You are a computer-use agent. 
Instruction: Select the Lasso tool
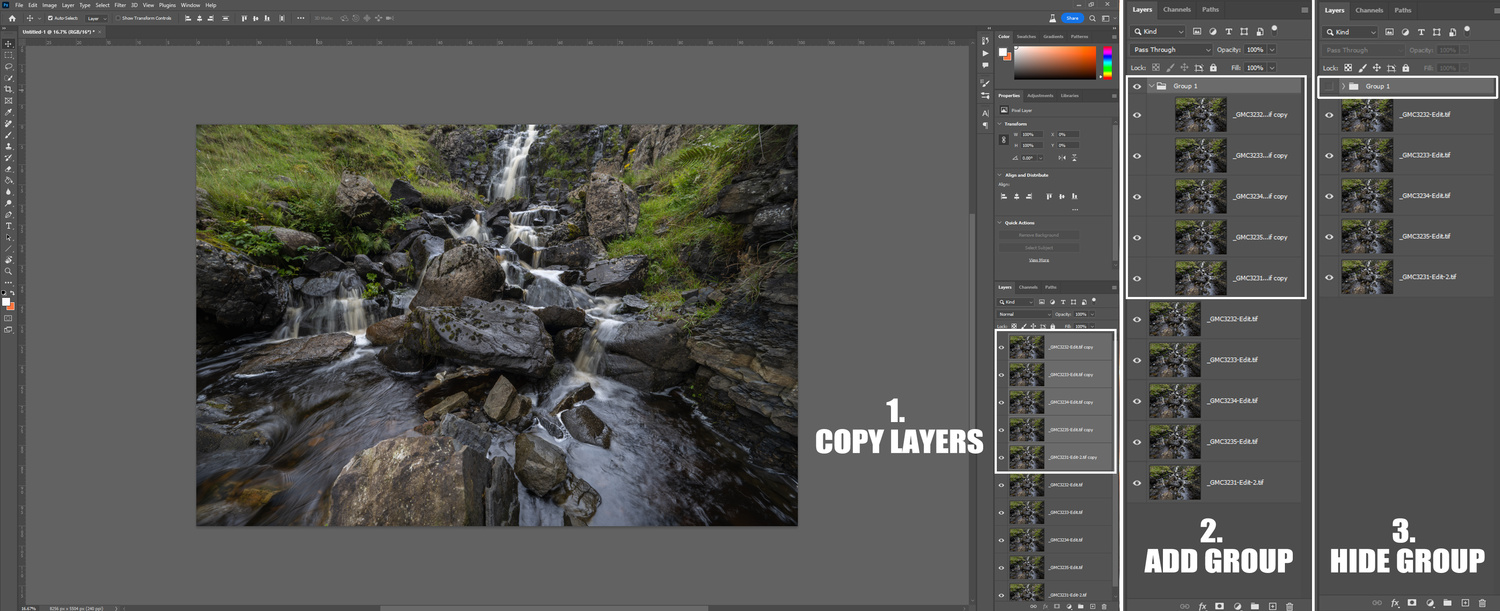coord(8,67)
